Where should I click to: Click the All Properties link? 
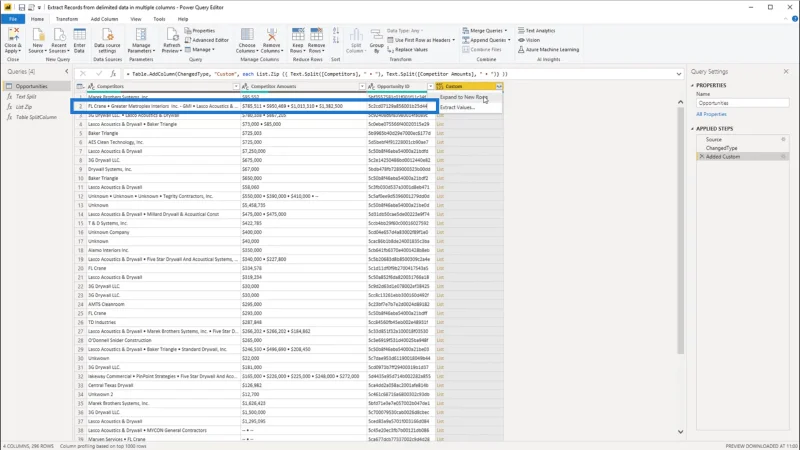pyautogui.click(x=711, y=114)
